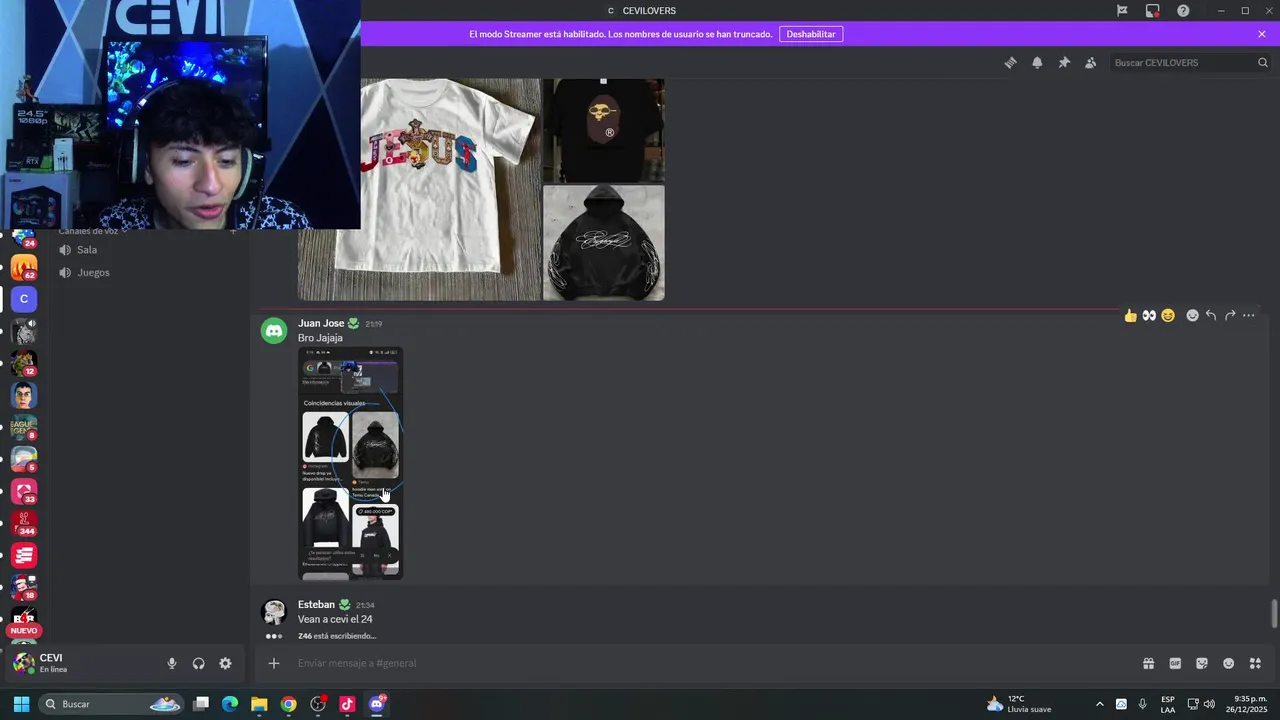
Task: Open the League of Legends server icon
Action: click(24, 427)
